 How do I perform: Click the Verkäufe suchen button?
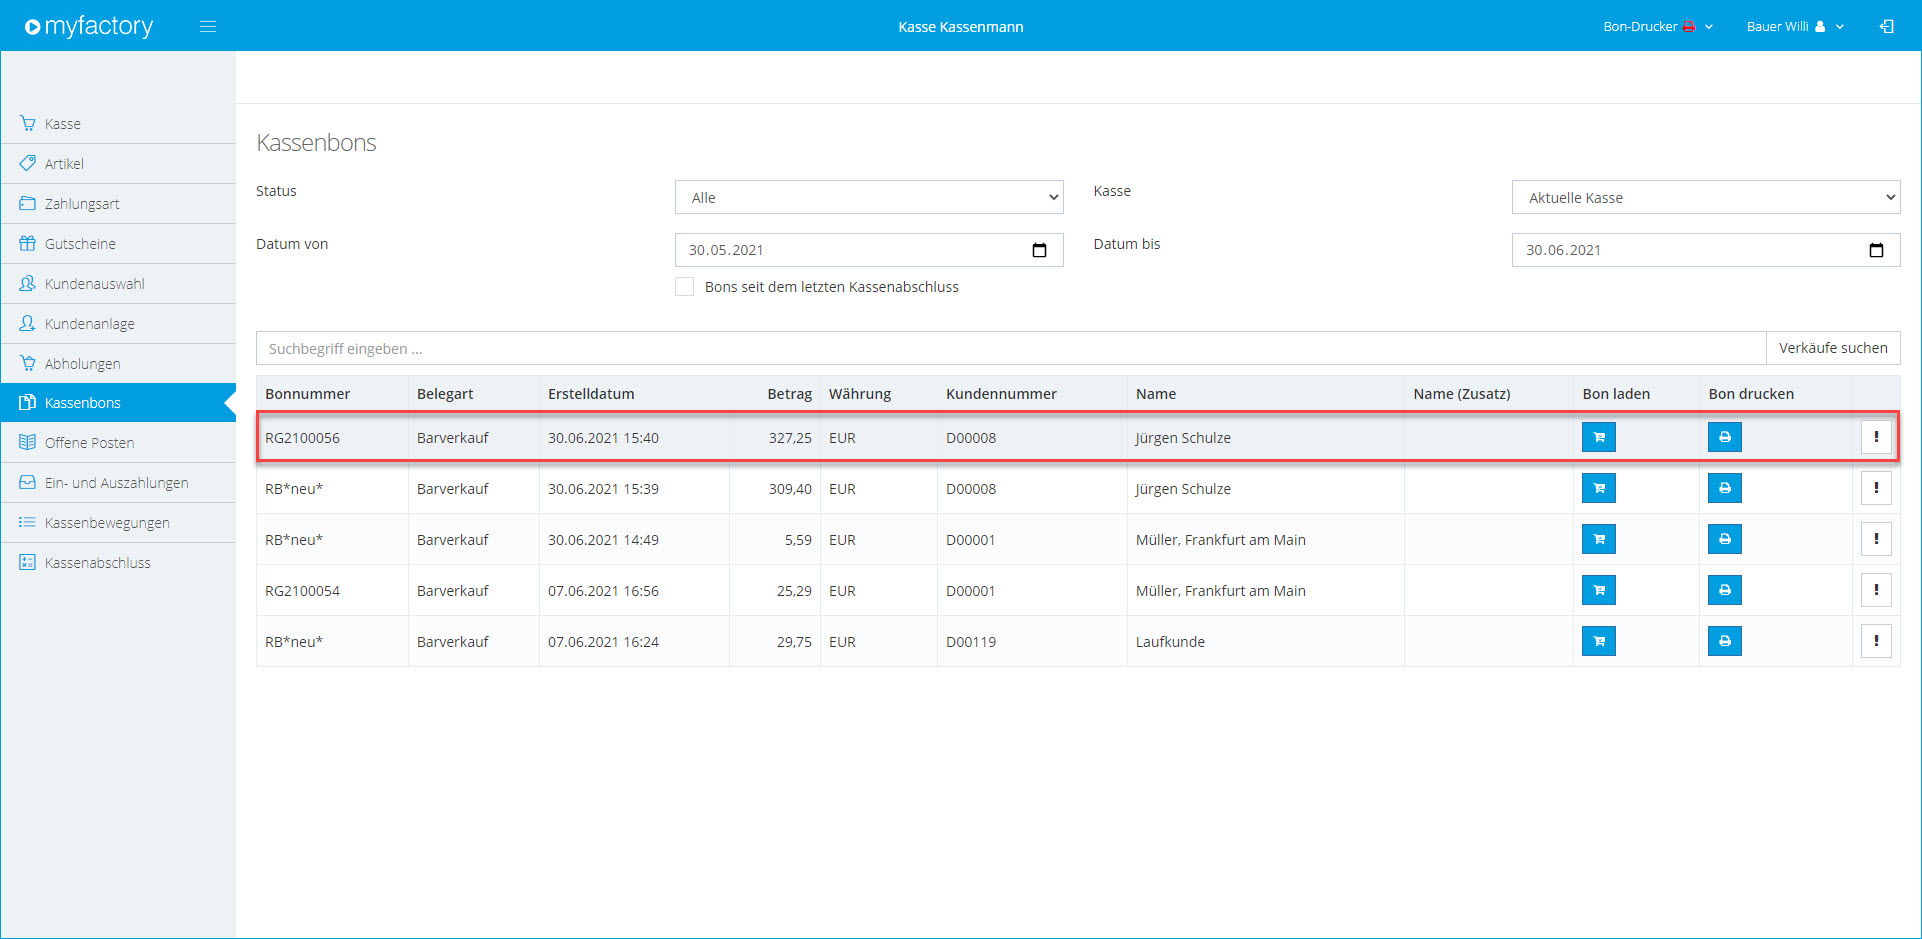click(1833, 348)
